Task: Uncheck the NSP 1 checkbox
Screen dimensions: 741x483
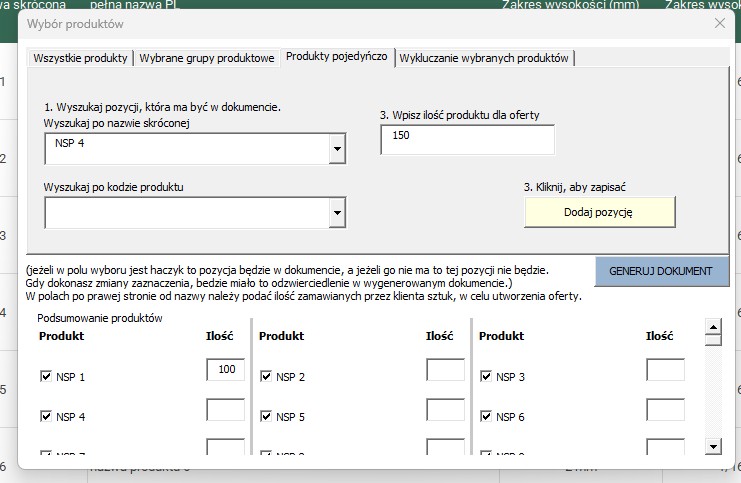Action: click(x=45, y=377)
